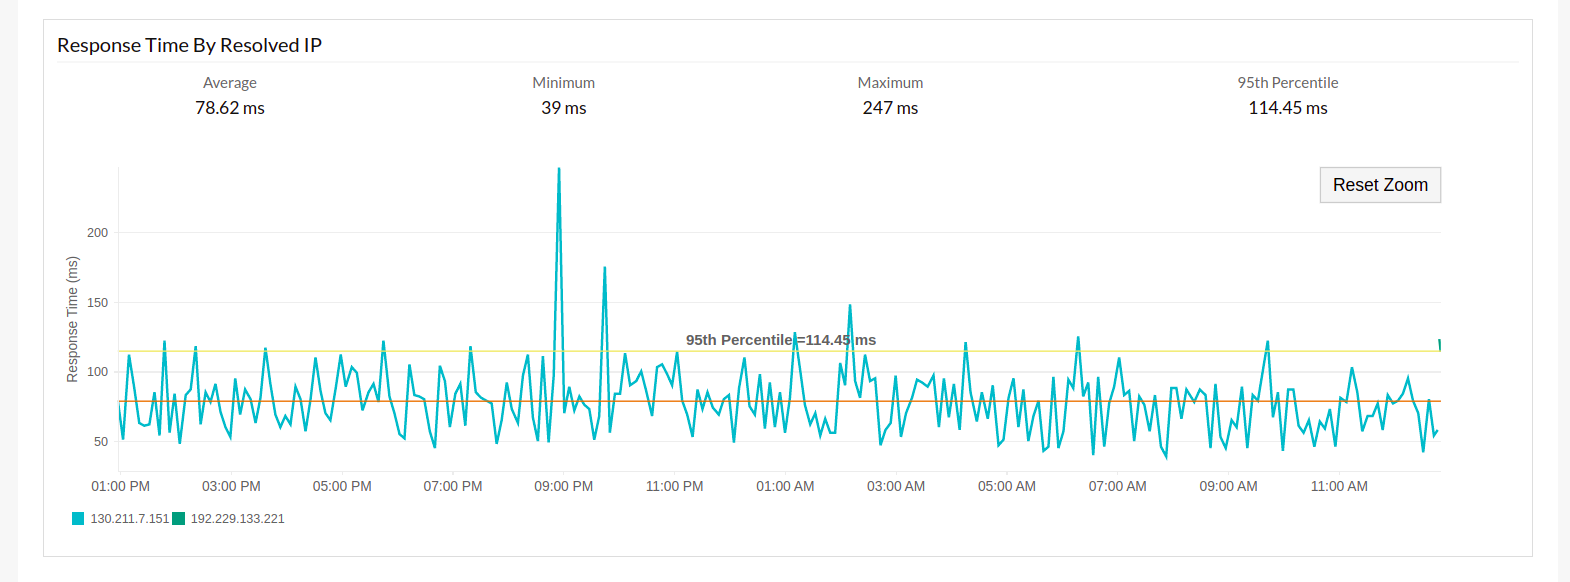Hide the 192.229.133.221 series via legend text
1570x582 pixels.
tap(238, 519)
